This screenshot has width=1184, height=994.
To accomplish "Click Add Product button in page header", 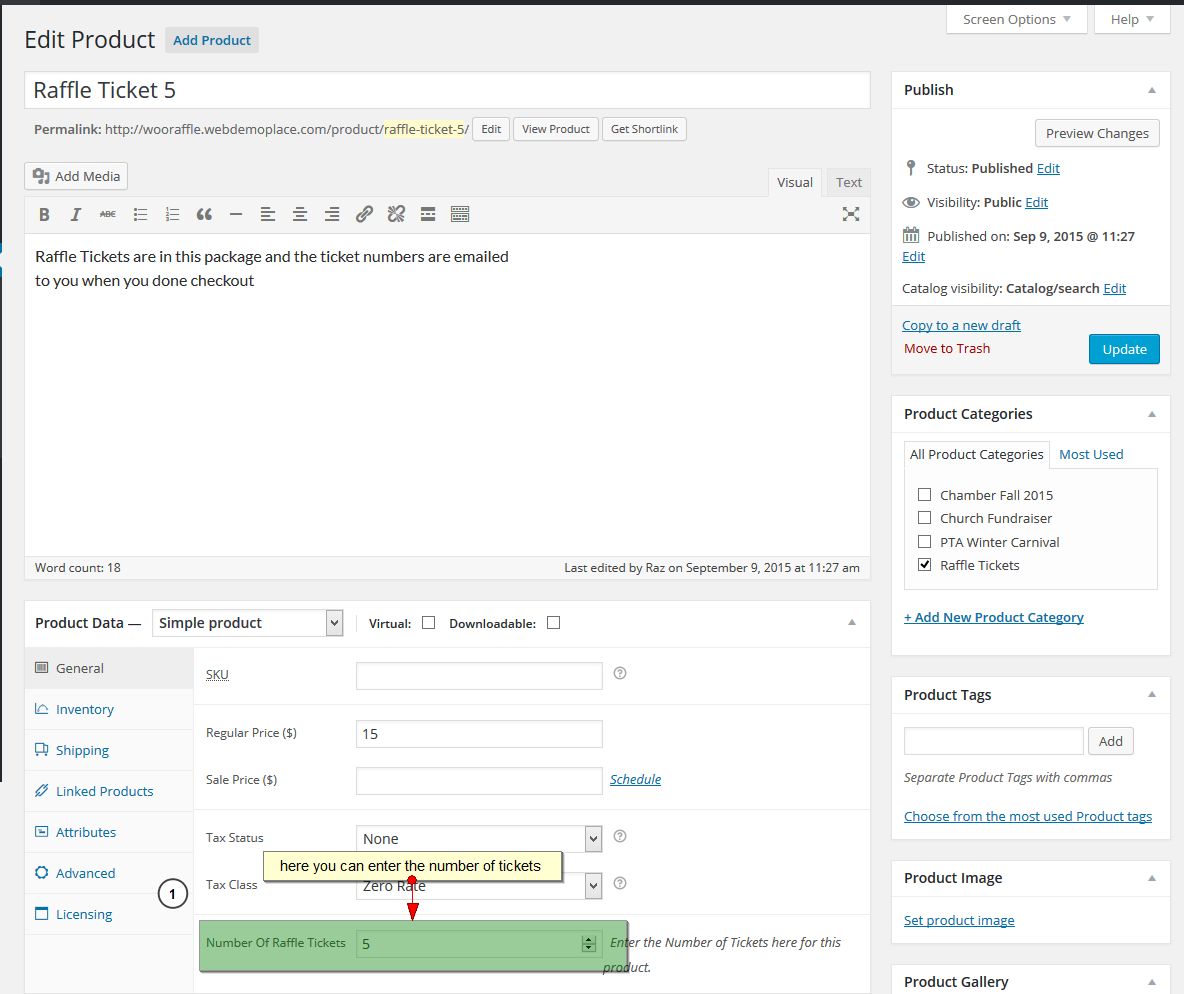I will click(x=211, y=40).
